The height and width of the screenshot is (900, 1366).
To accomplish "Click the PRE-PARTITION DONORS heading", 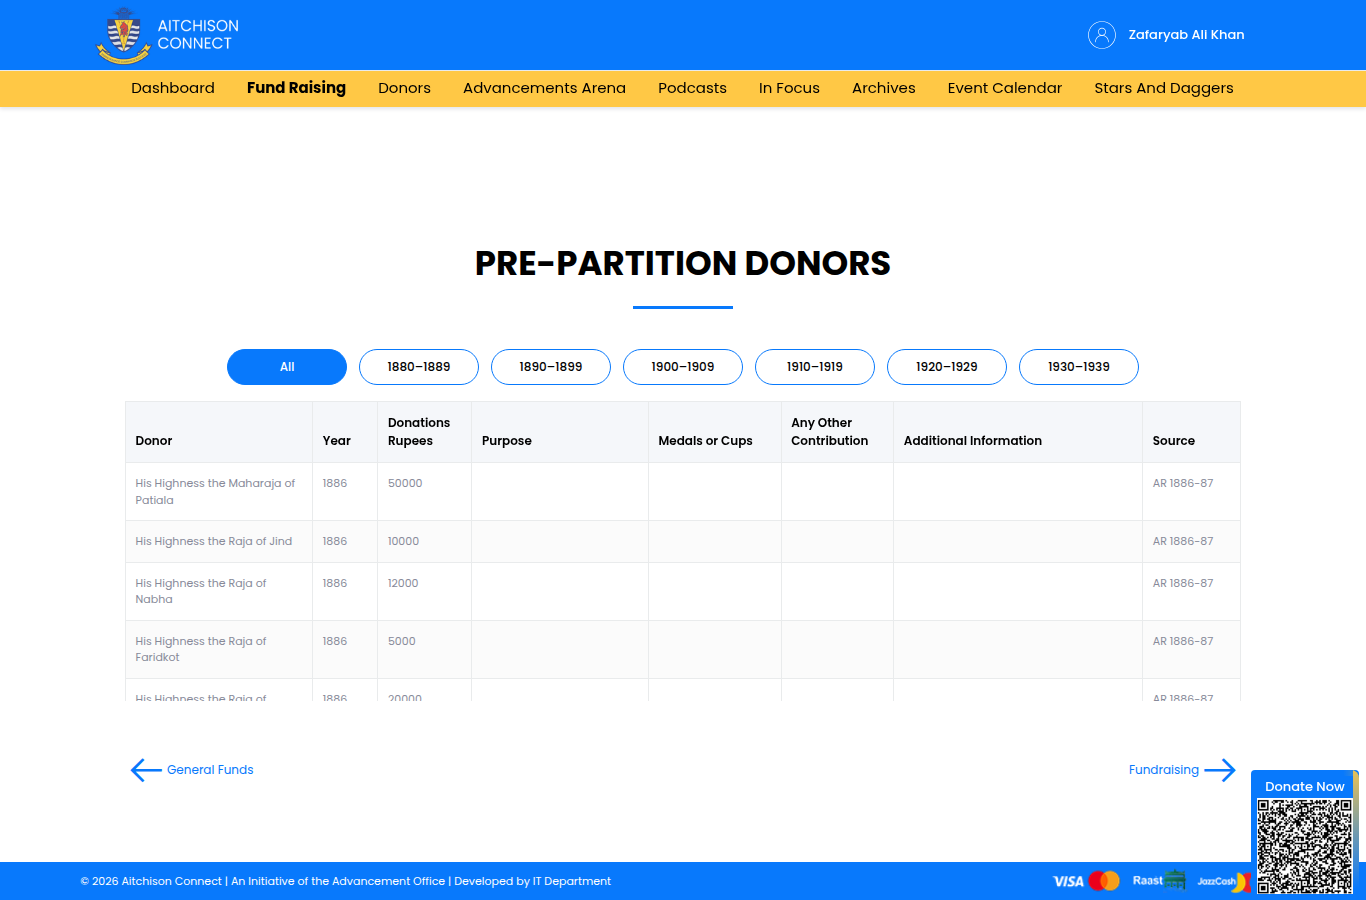I will (x=683, y=263).
